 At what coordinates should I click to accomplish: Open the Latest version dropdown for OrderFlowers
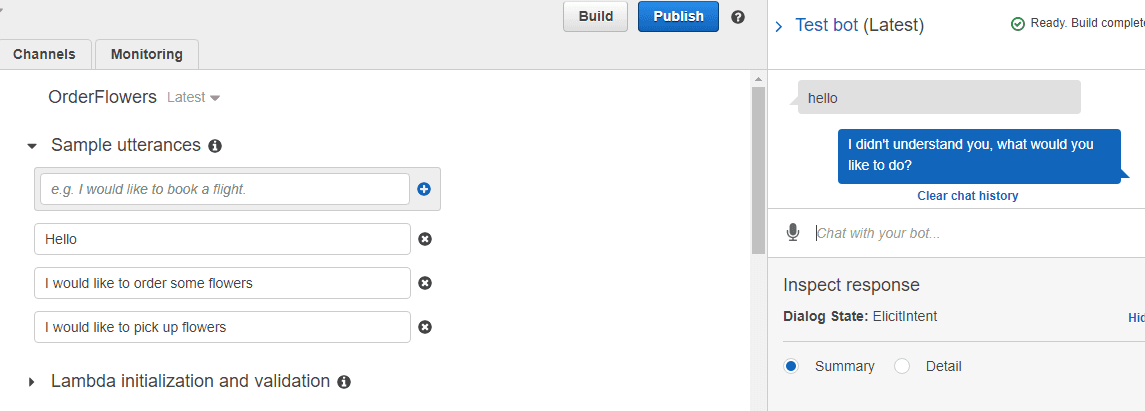(194, 97)
